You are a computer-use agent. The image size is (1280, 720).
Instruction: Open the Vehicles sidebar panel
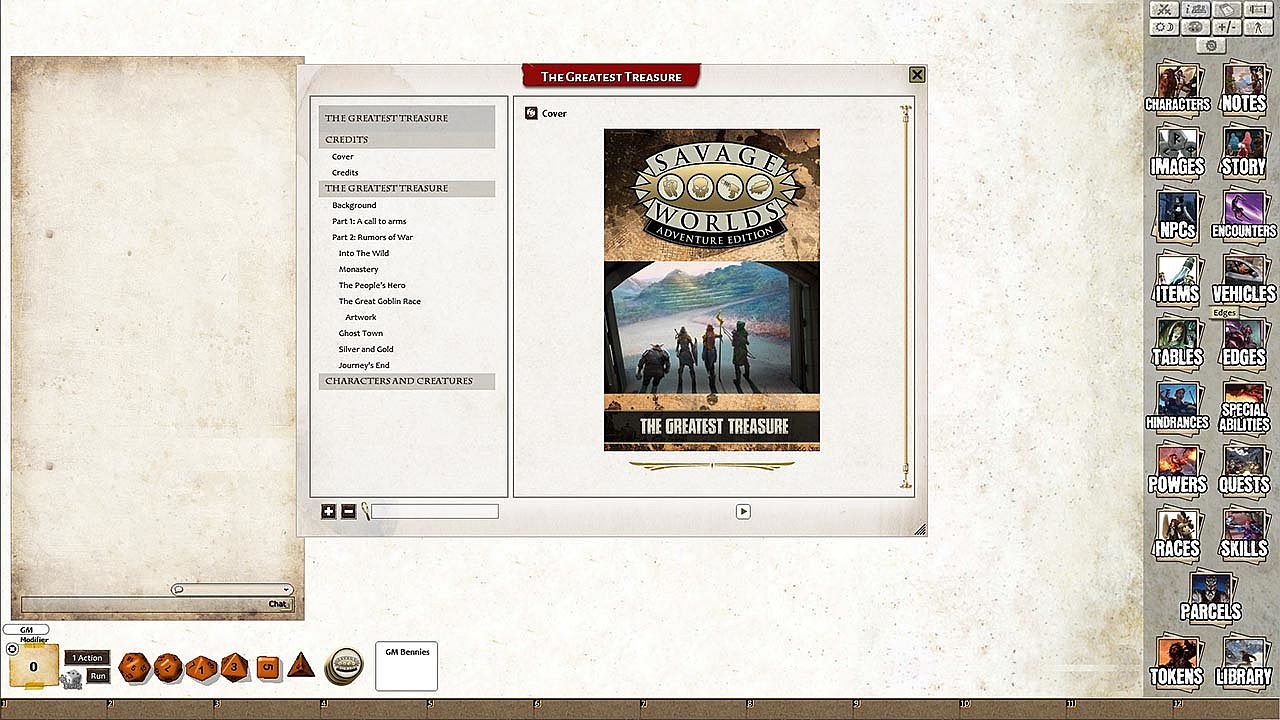[x=1244, y=278]
